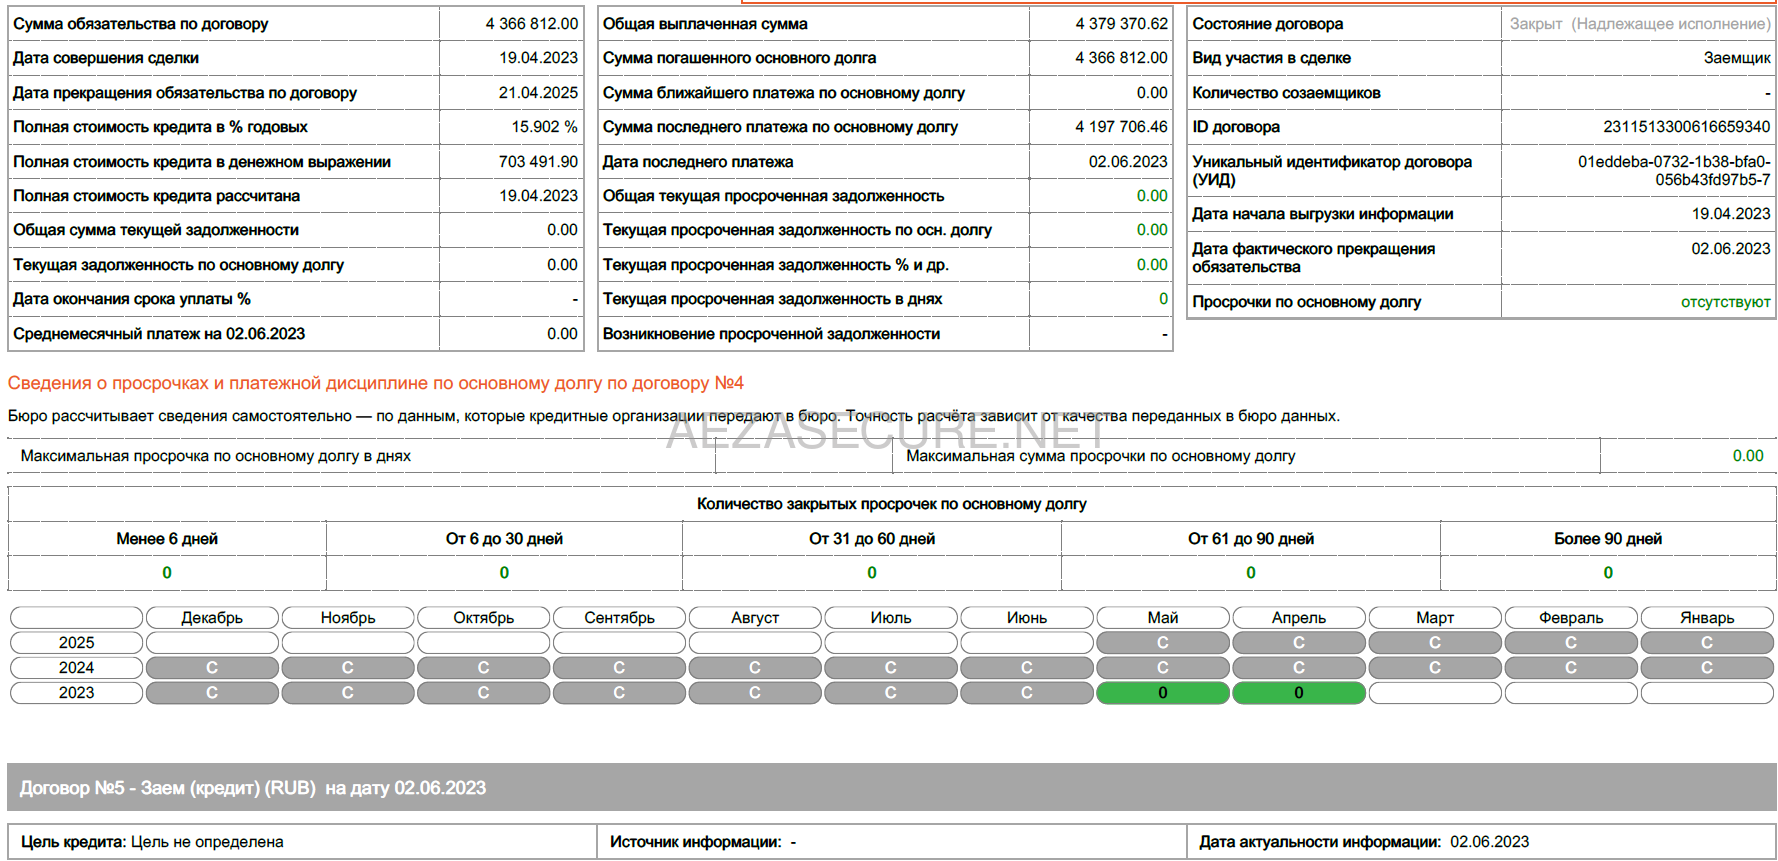Click contract status 'Закрыт (Надлежащее исполнение)'

pyautogui.click(x=1640, y=24)
